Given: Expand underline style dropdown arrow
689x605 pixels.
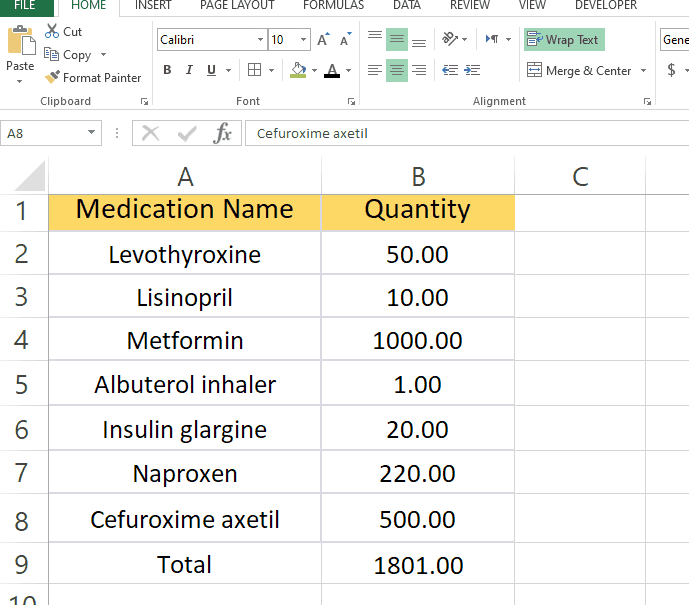Looking at the screenshot, I should (228, 70).
